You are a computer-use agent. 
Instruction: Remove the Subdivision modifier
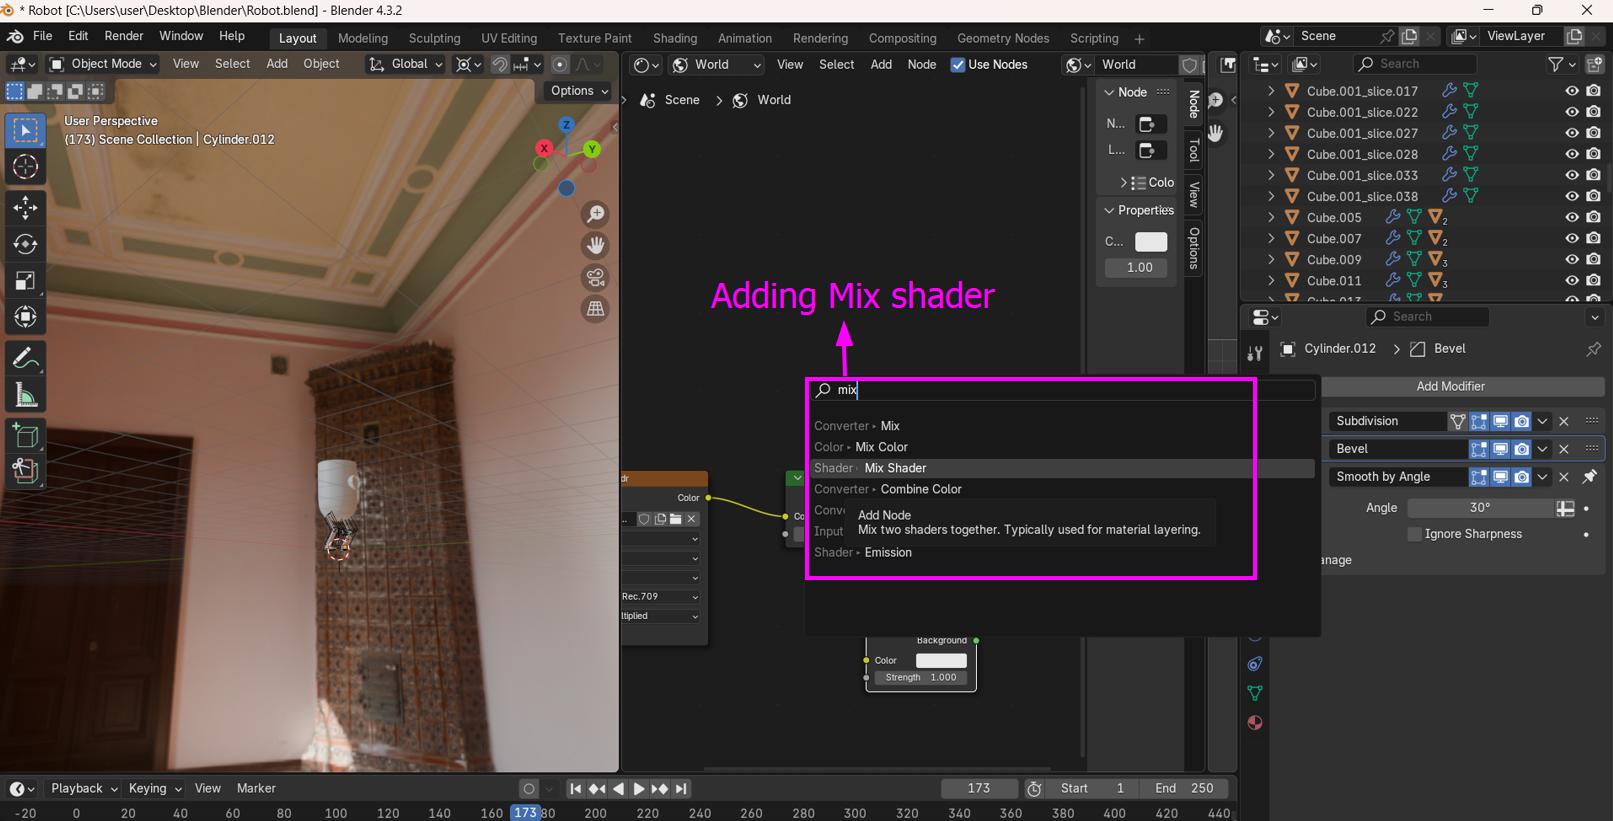[1564, 421]
